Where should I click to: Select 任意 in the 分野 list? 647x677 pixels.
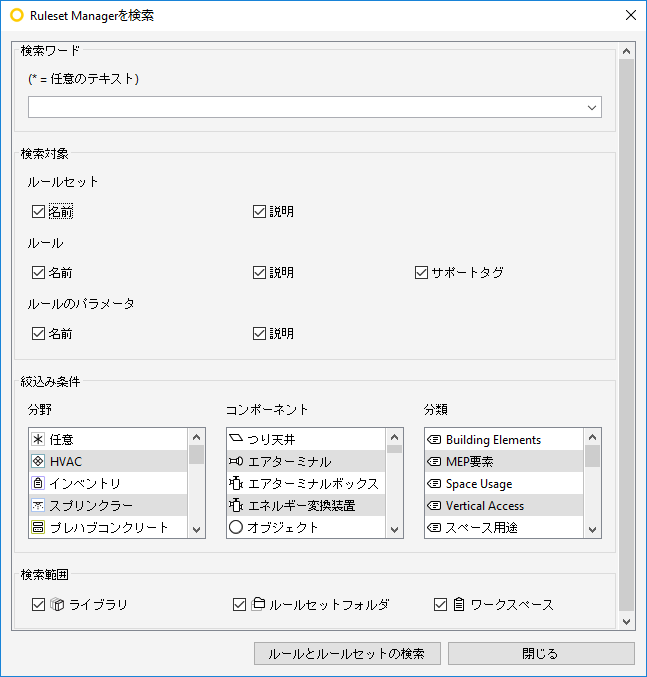[x=108, y=440]
